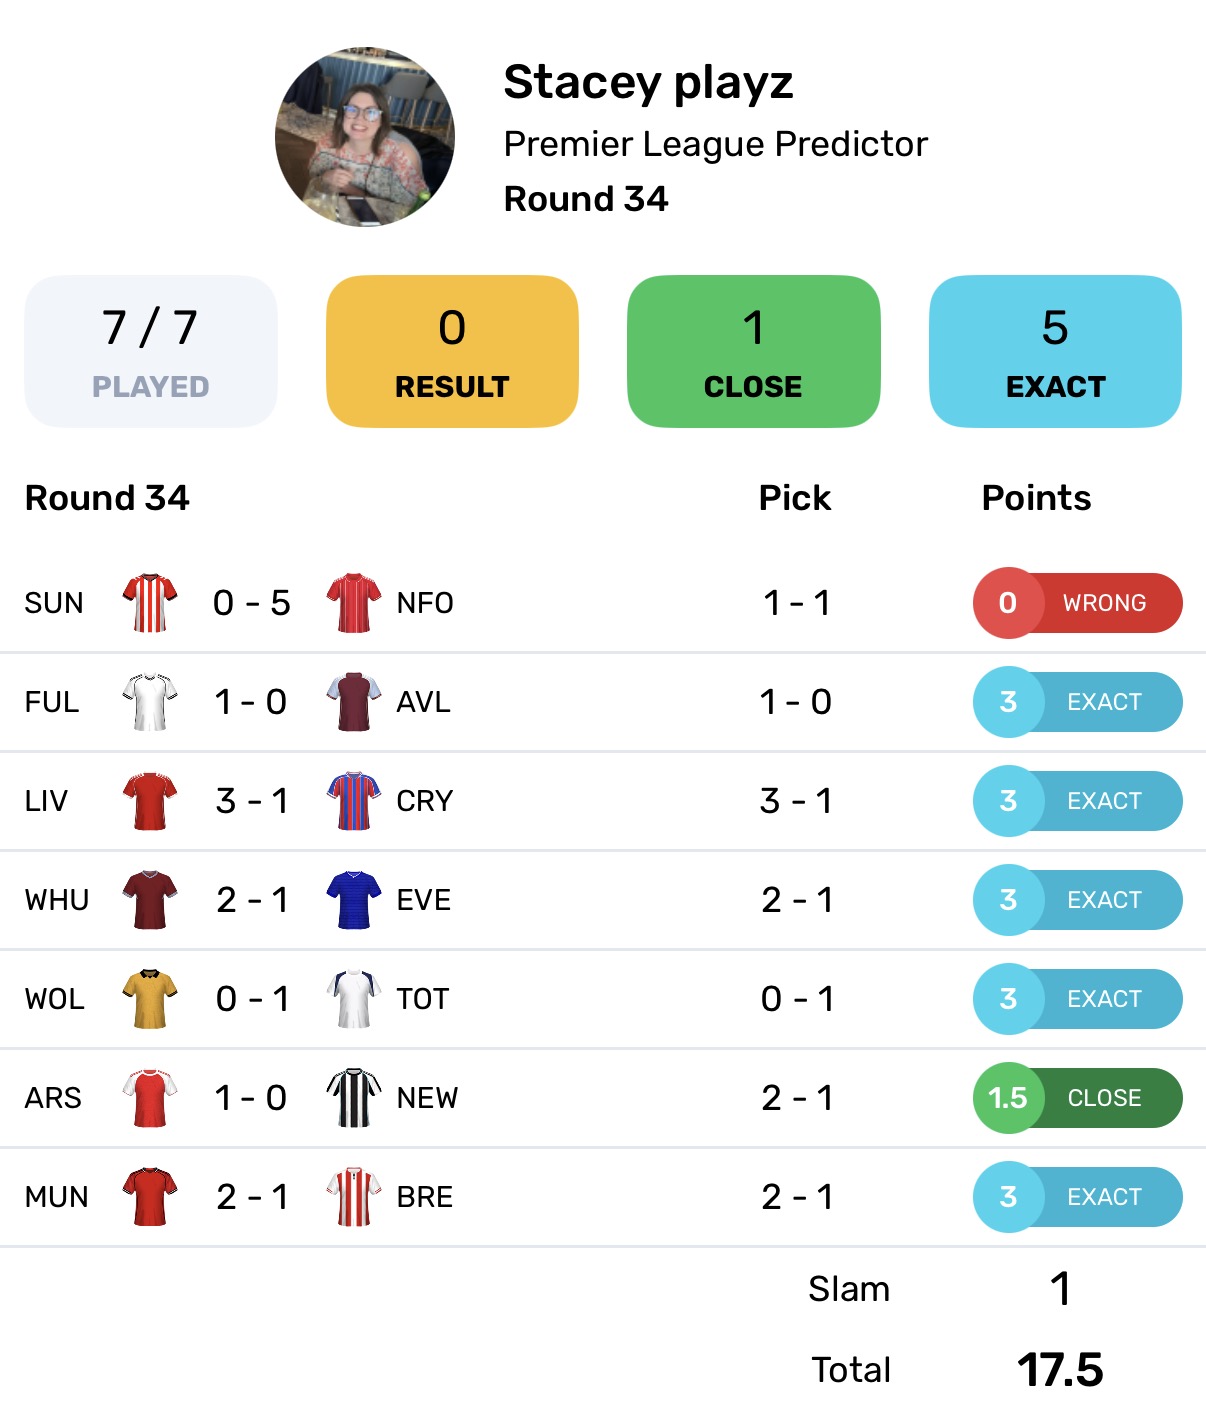Click Fulham's white jersey icon
The image size is (1206, 1426).
pos(150,702)
